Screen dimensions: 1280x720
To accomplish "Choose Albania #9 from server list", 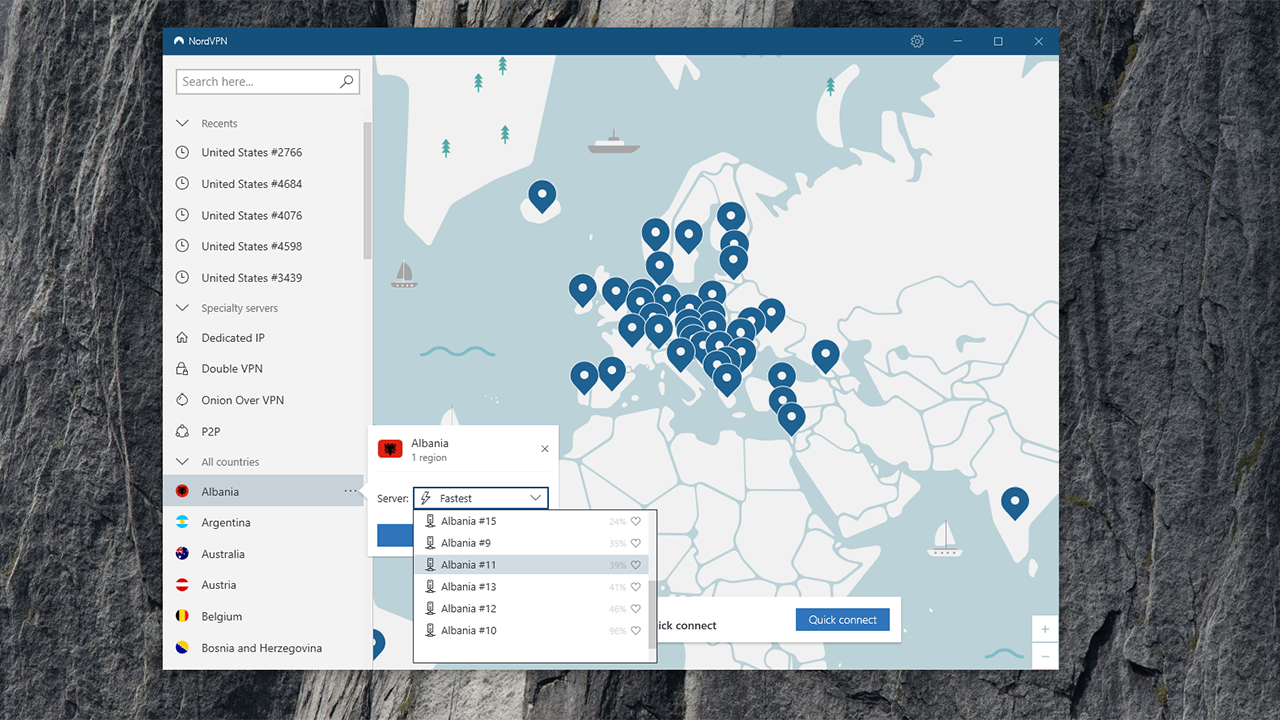I will pyautogui.click(x=531, y=543).
